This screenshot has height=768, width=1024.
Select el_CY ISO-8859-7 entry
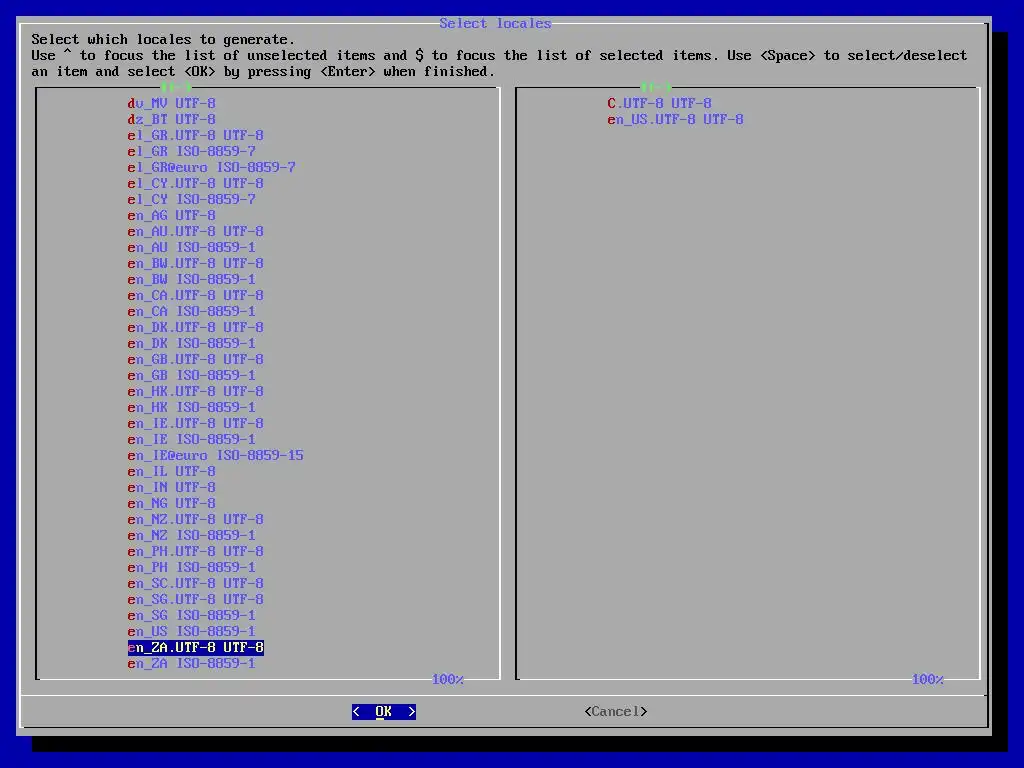pos(192,199)
